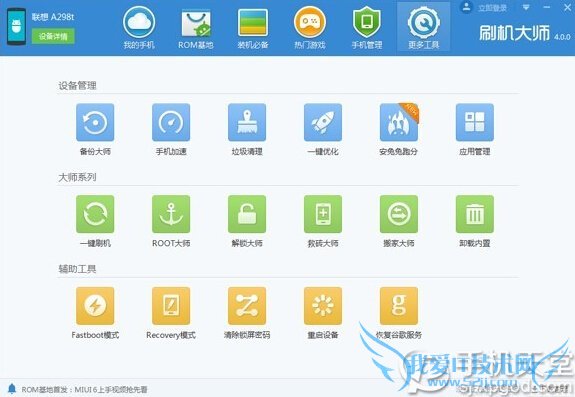Open 搬家大师 transfer tool
575x397 pixels.
(x=399, y=214)
